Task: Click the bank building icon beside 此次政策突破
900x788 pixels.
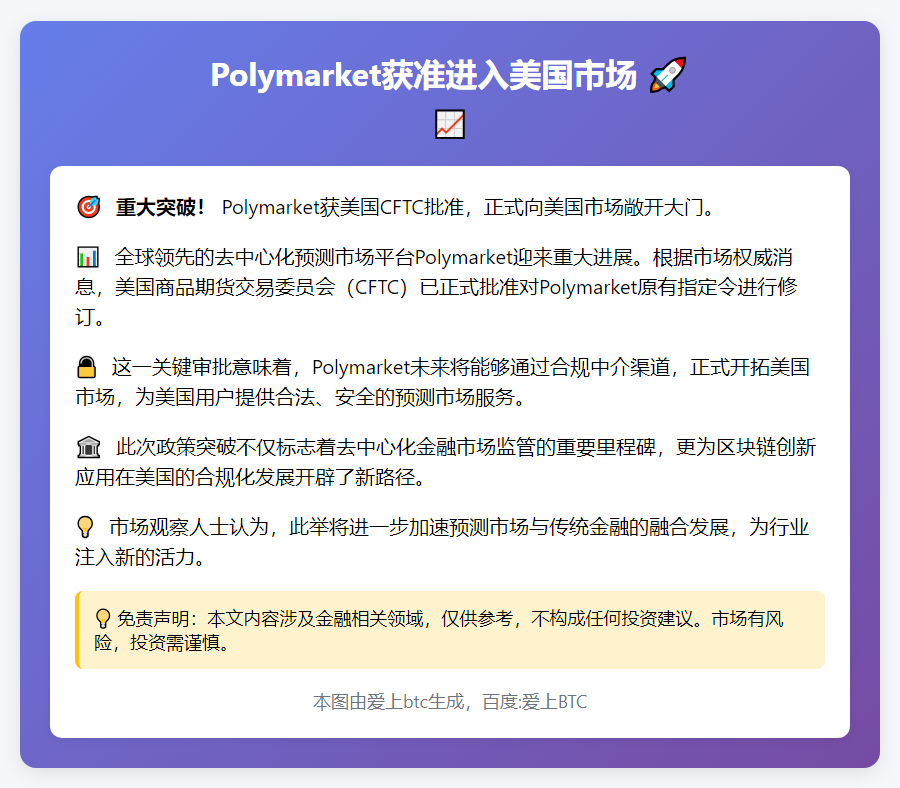Action: coord(90,447)
